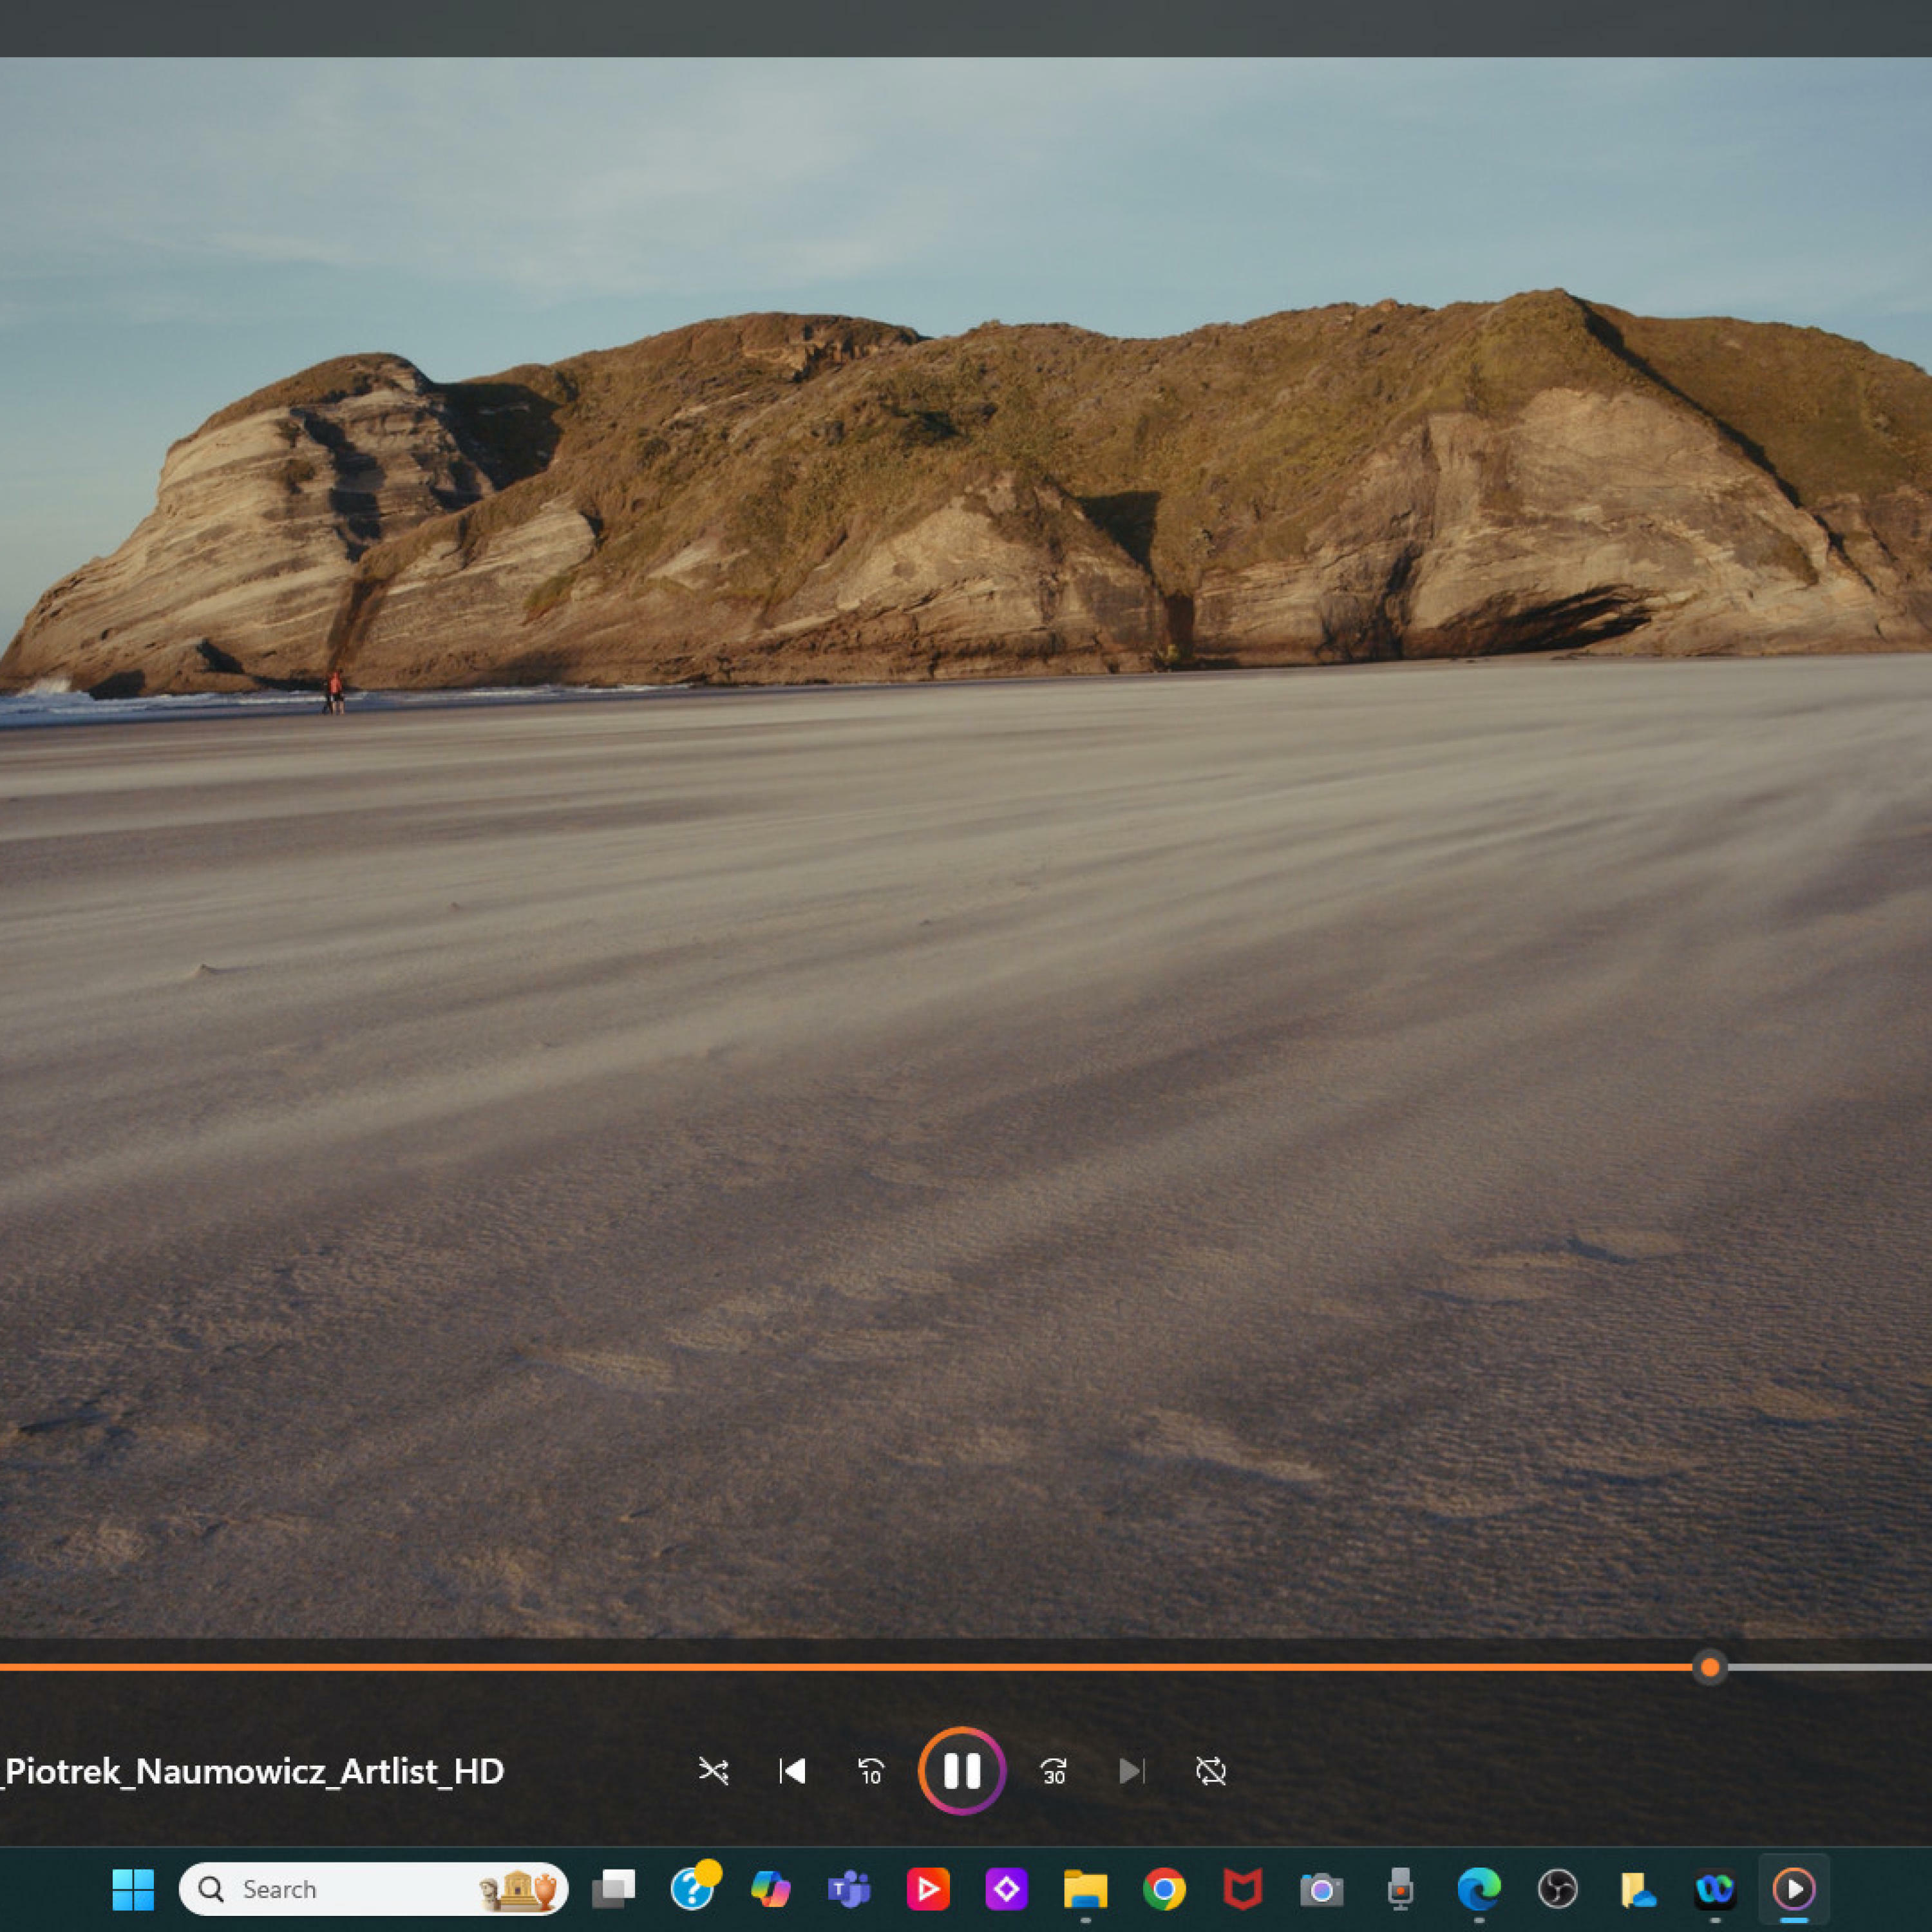Go to previous track
This screenshot has height=1932, width=1932.
[792, 1771]
